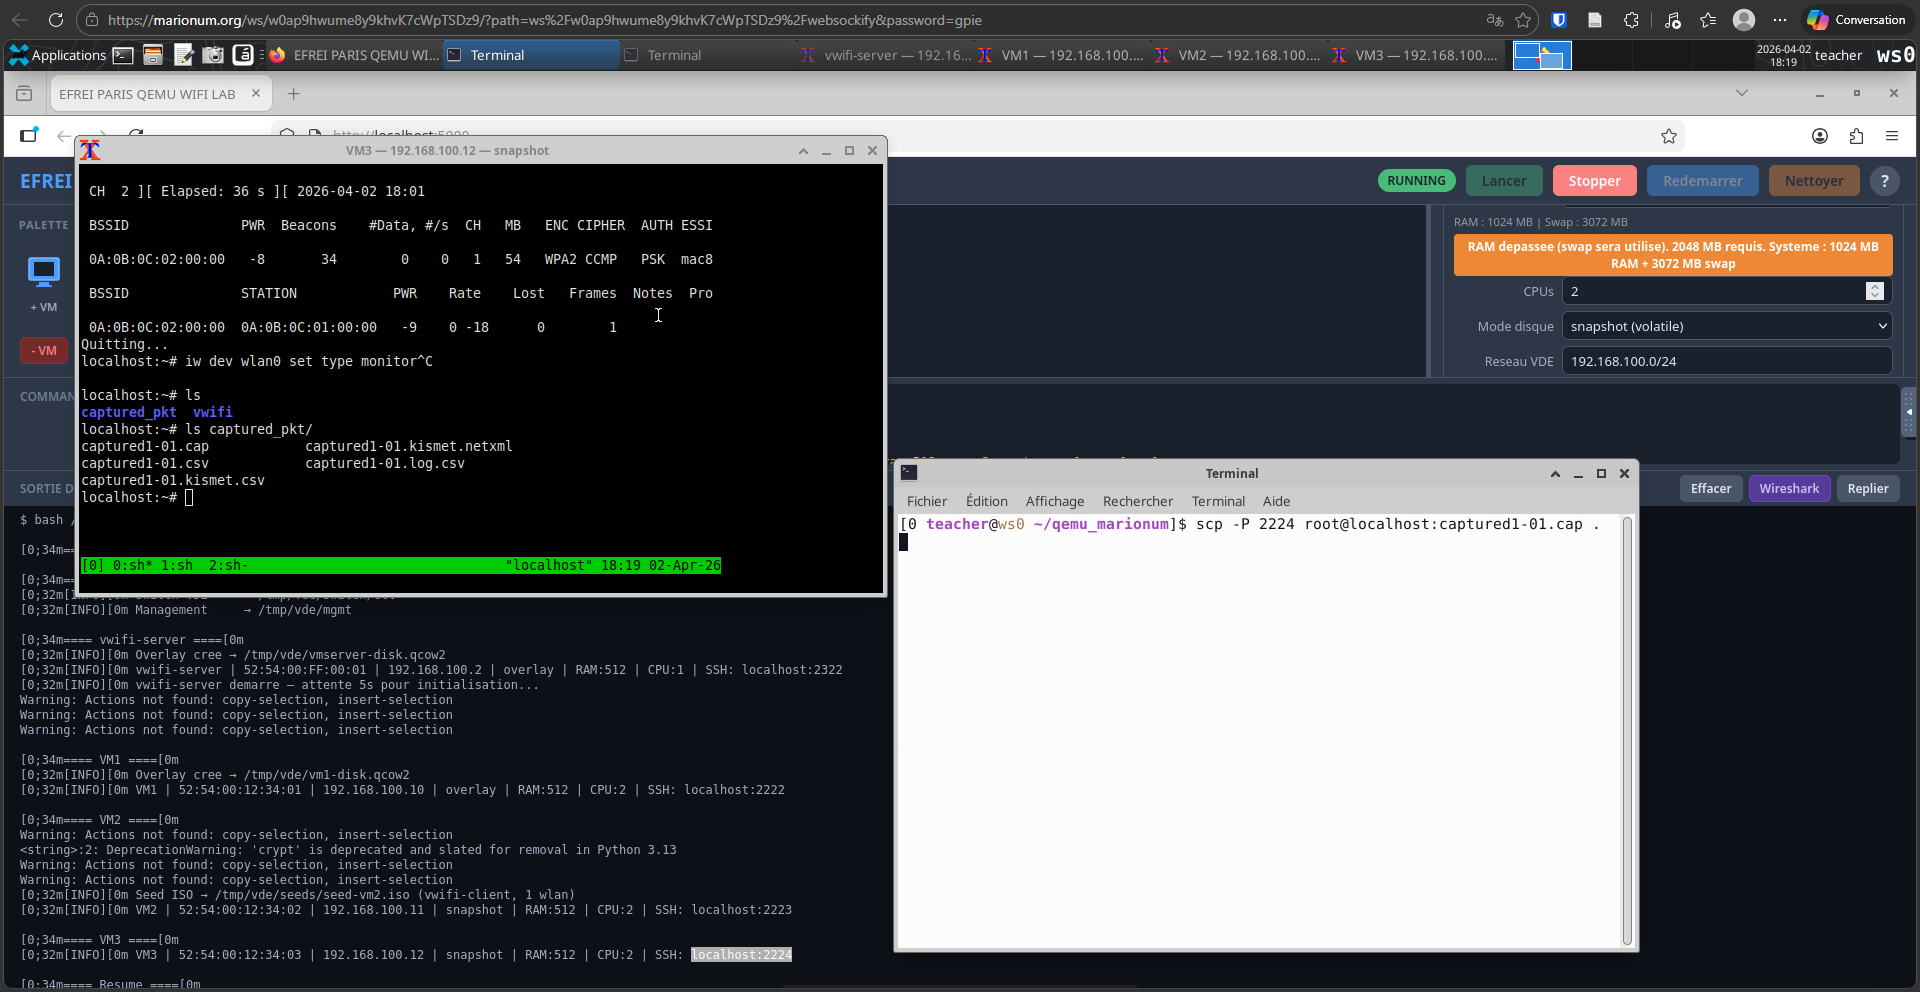Click the Reseau VDE input field
Viewport: 1920px width, 992px height.
1726,361
